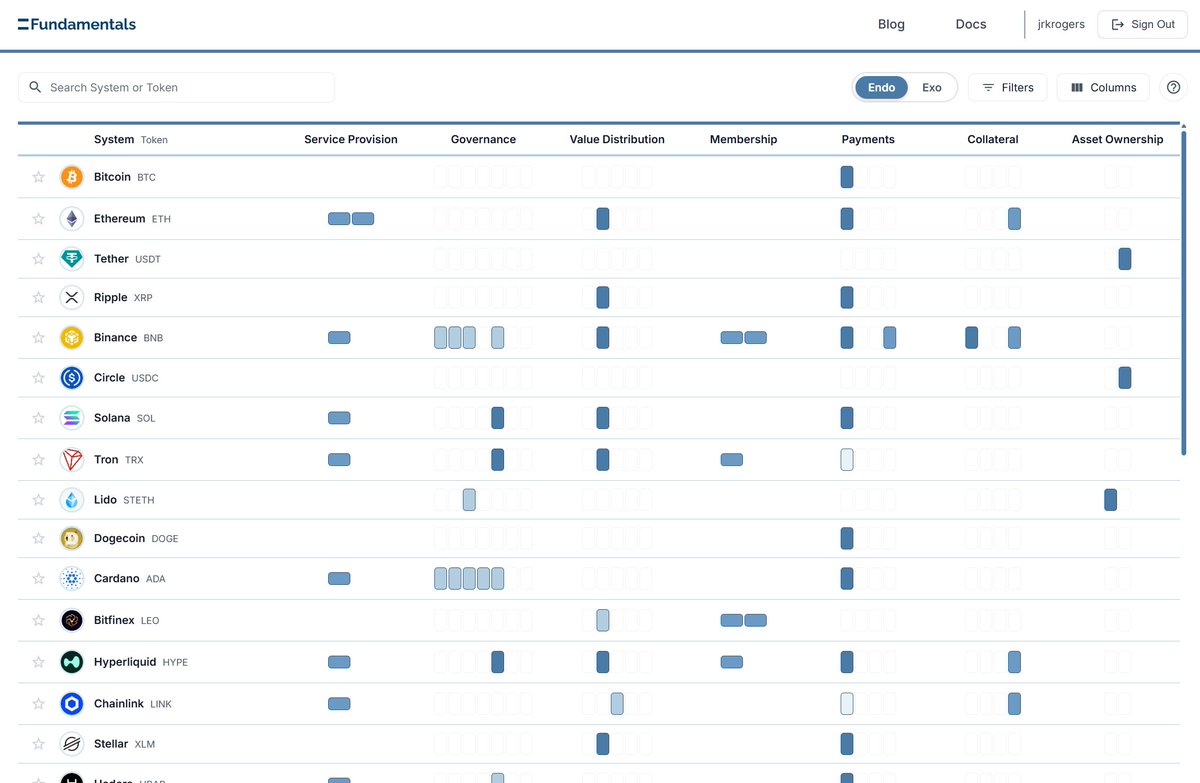Click the Stellar logo icon

[x=72, y=744]
